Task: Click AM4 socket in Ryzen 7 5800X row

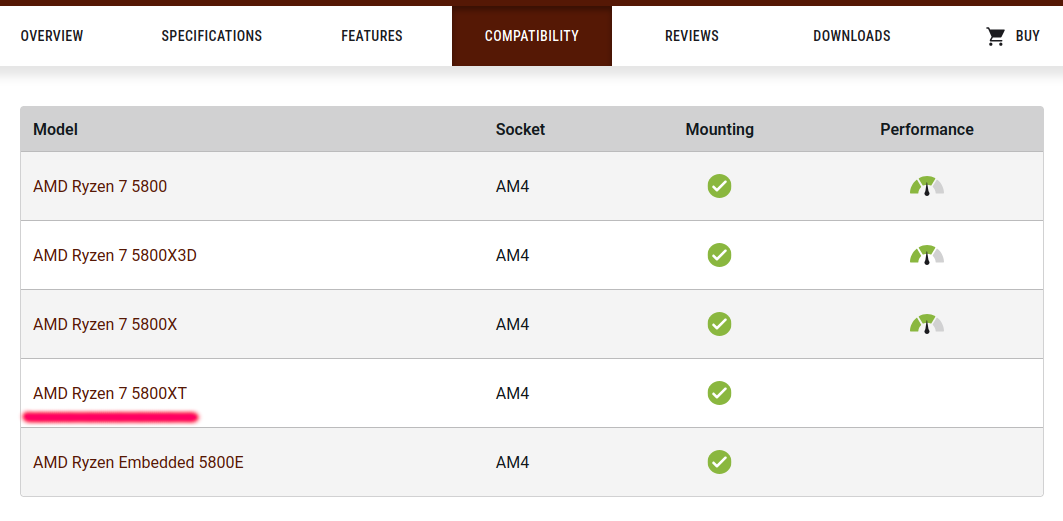Action: 512,325
